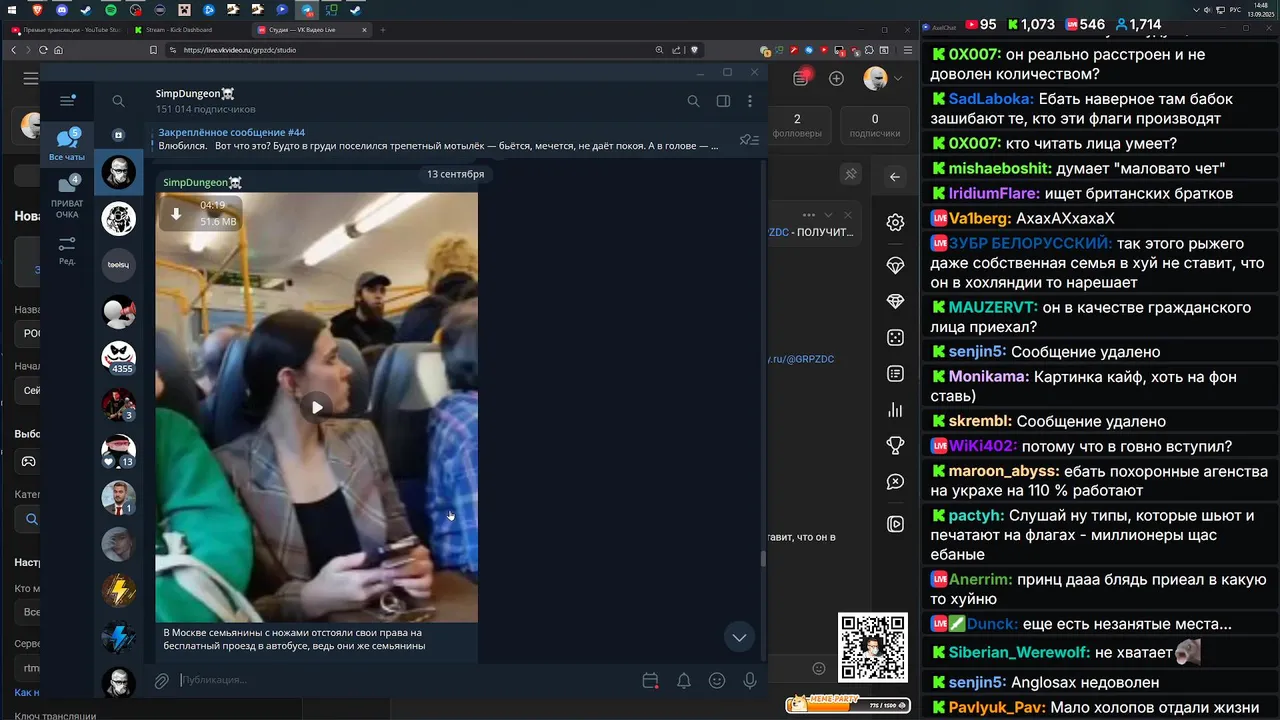Open chat moderation bubble with X icon
The image size is (1280, 720).
click(895, 482)
